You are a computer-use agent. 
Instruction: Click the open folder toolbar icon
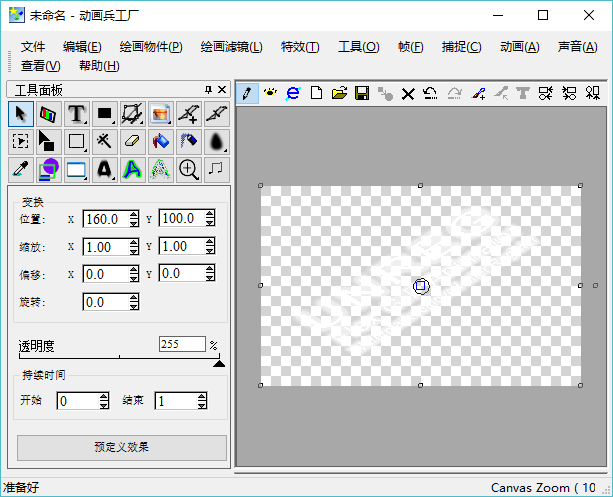[339, 93]
